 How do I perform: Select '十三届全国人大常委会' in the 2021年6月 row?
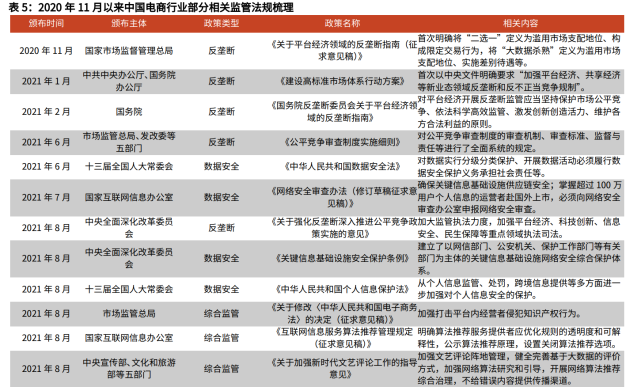[129, 167]
